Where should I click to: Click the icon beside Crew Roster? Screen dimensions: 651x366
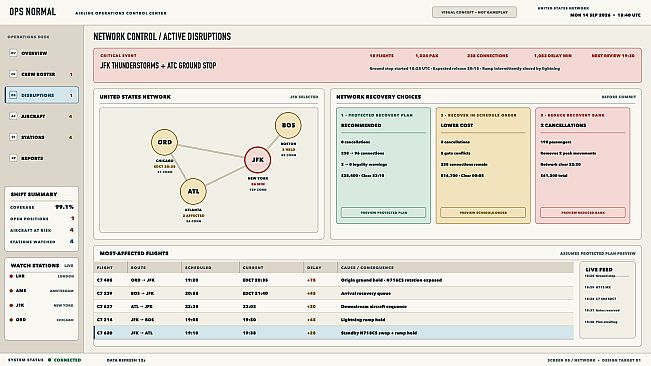pyautogui.click(x=13, y=74)
